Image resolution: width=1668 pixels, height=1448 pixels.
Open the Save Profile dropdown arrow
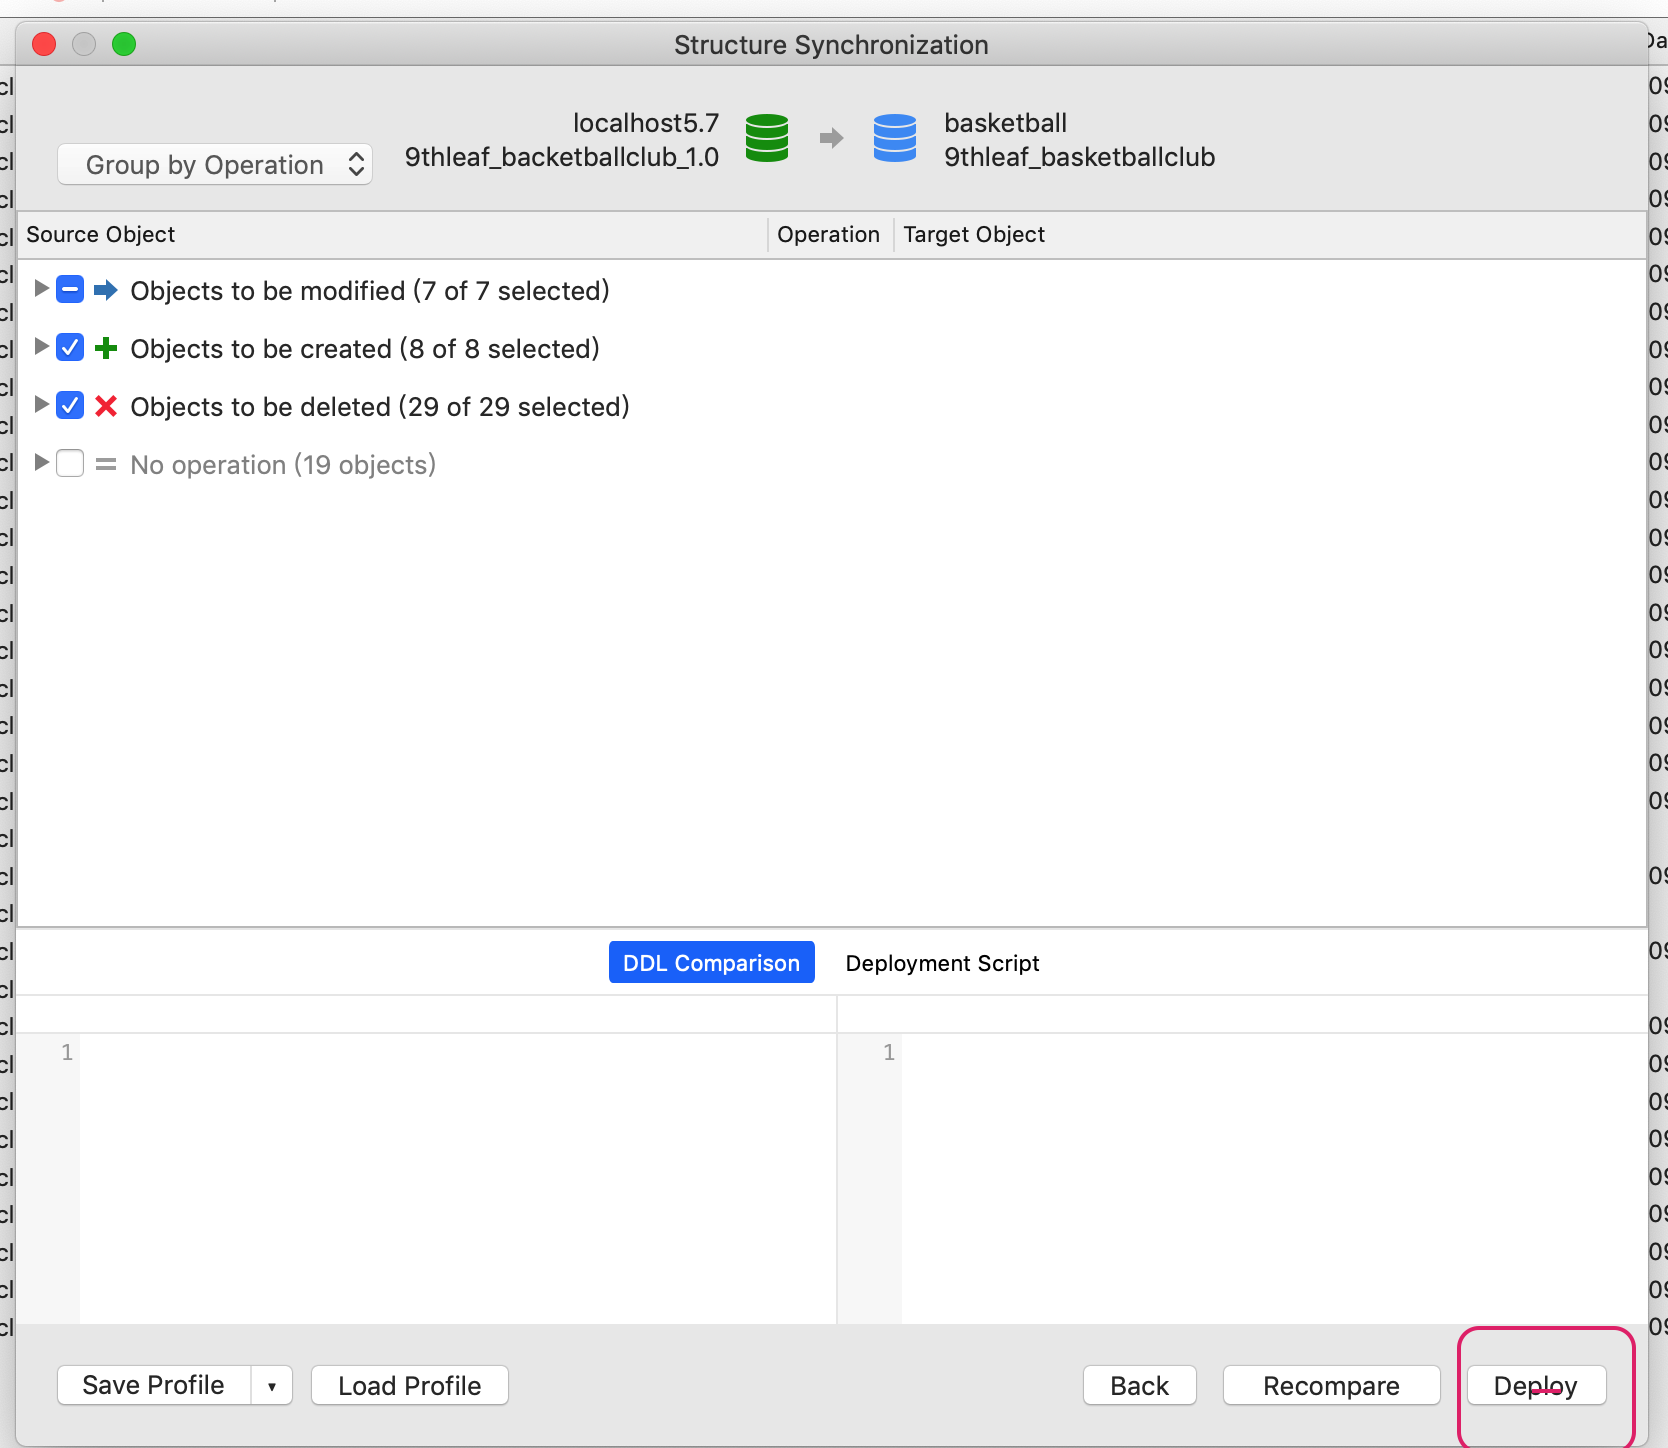coord(271,1386)
